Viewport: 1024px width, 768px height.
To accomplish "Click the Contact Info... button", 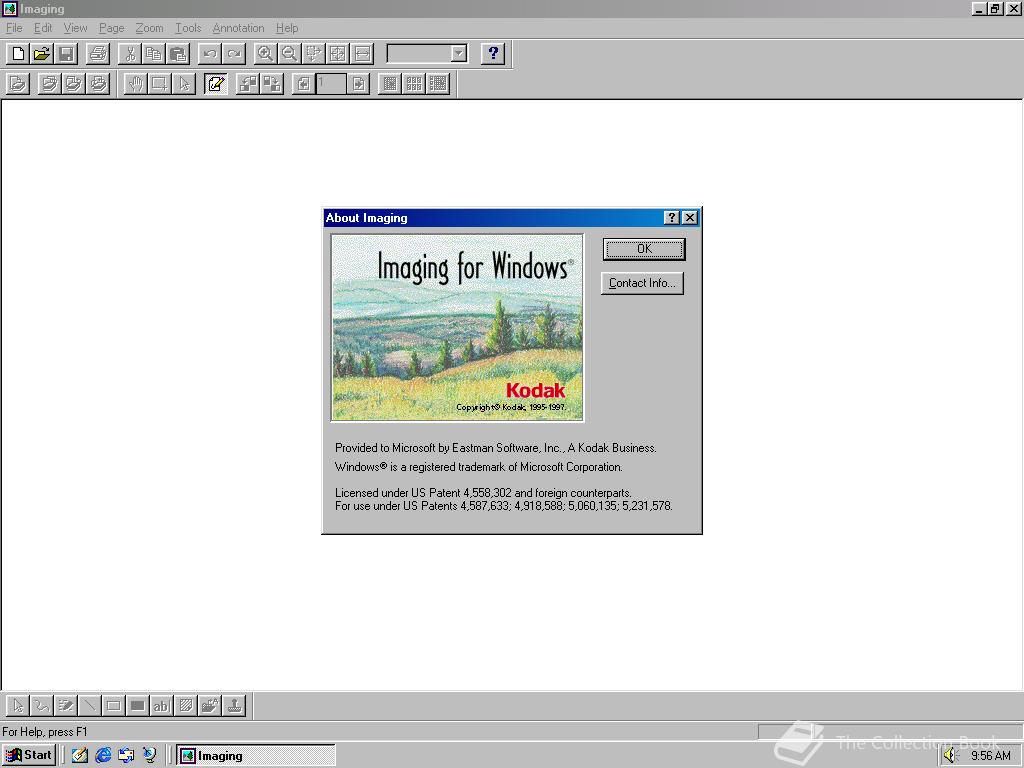I will coord(642,283).
